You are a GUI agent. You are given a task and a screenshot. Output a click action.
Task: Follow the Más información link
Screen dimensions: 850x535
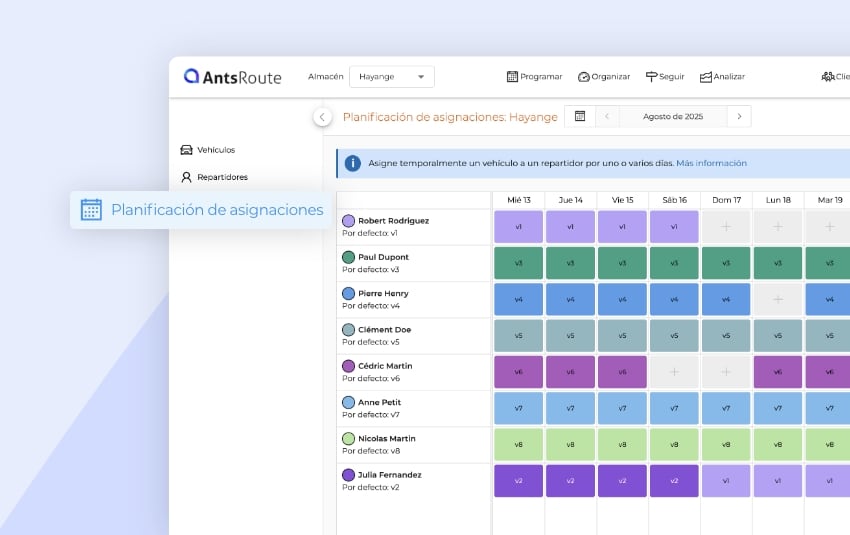point(711,163)
